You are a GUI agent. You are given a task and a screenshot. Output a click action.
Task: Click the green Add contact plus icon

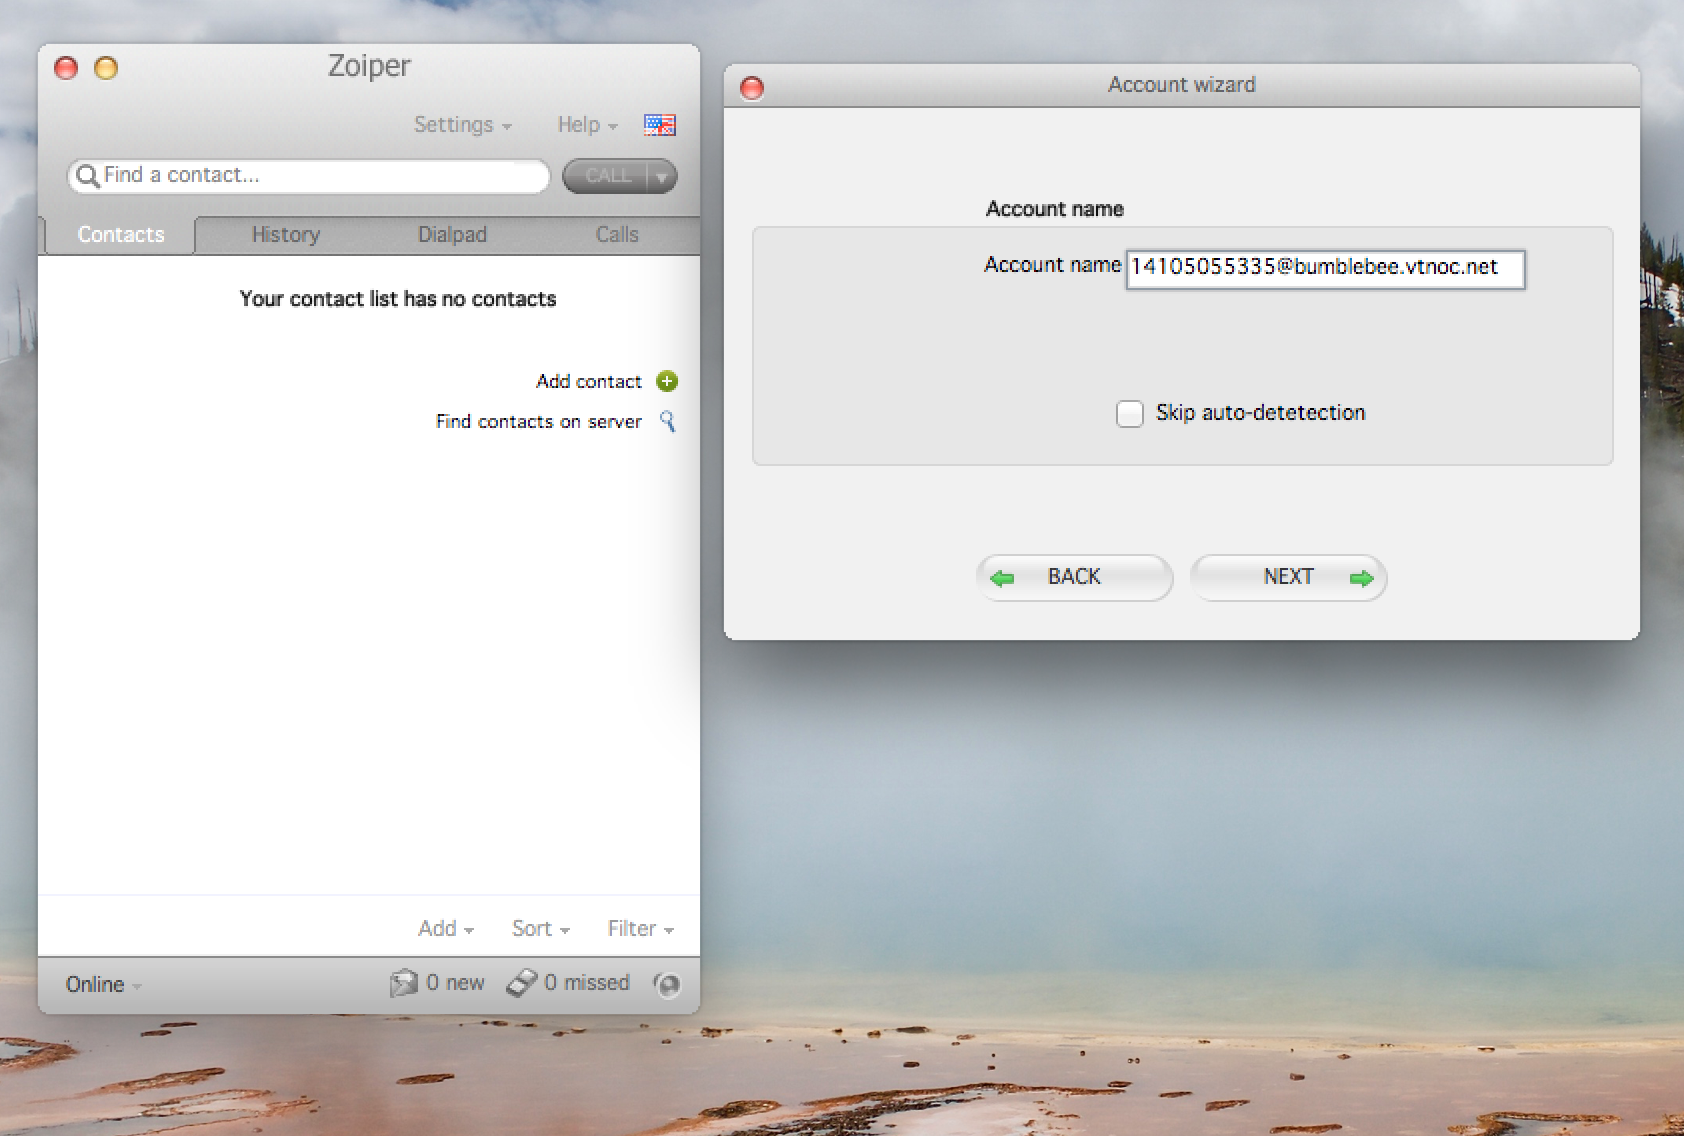click(x=667, y=381)
